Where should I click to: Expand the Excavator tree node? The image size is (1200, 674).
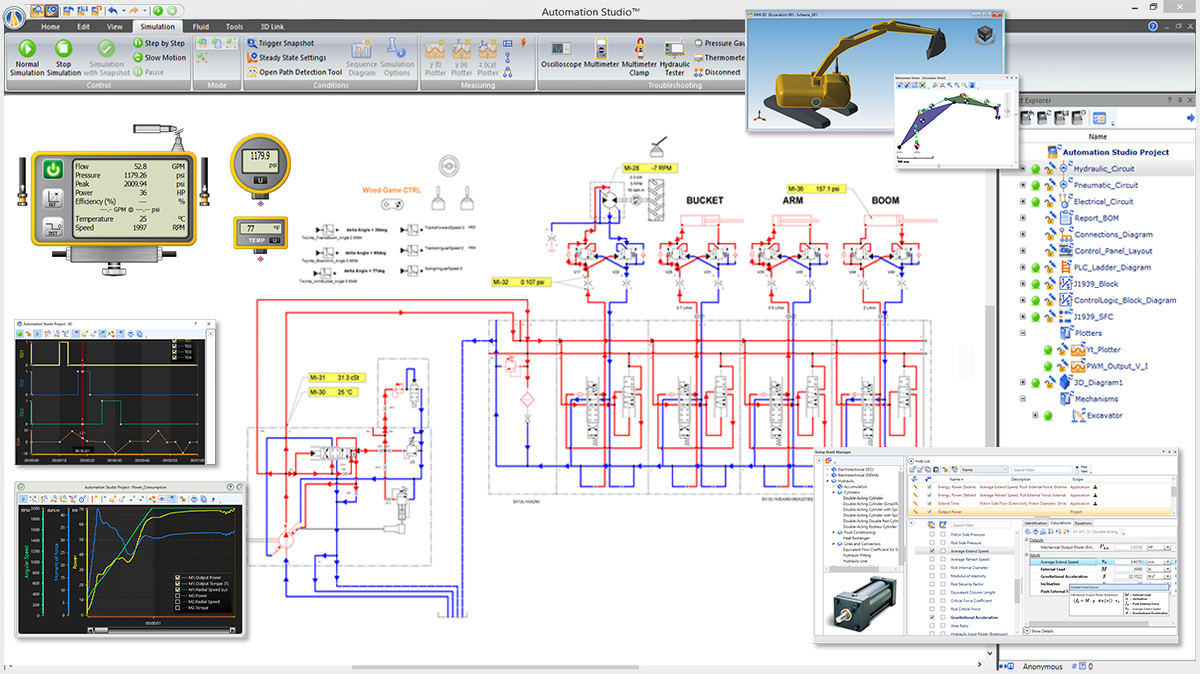(1034, 415)
